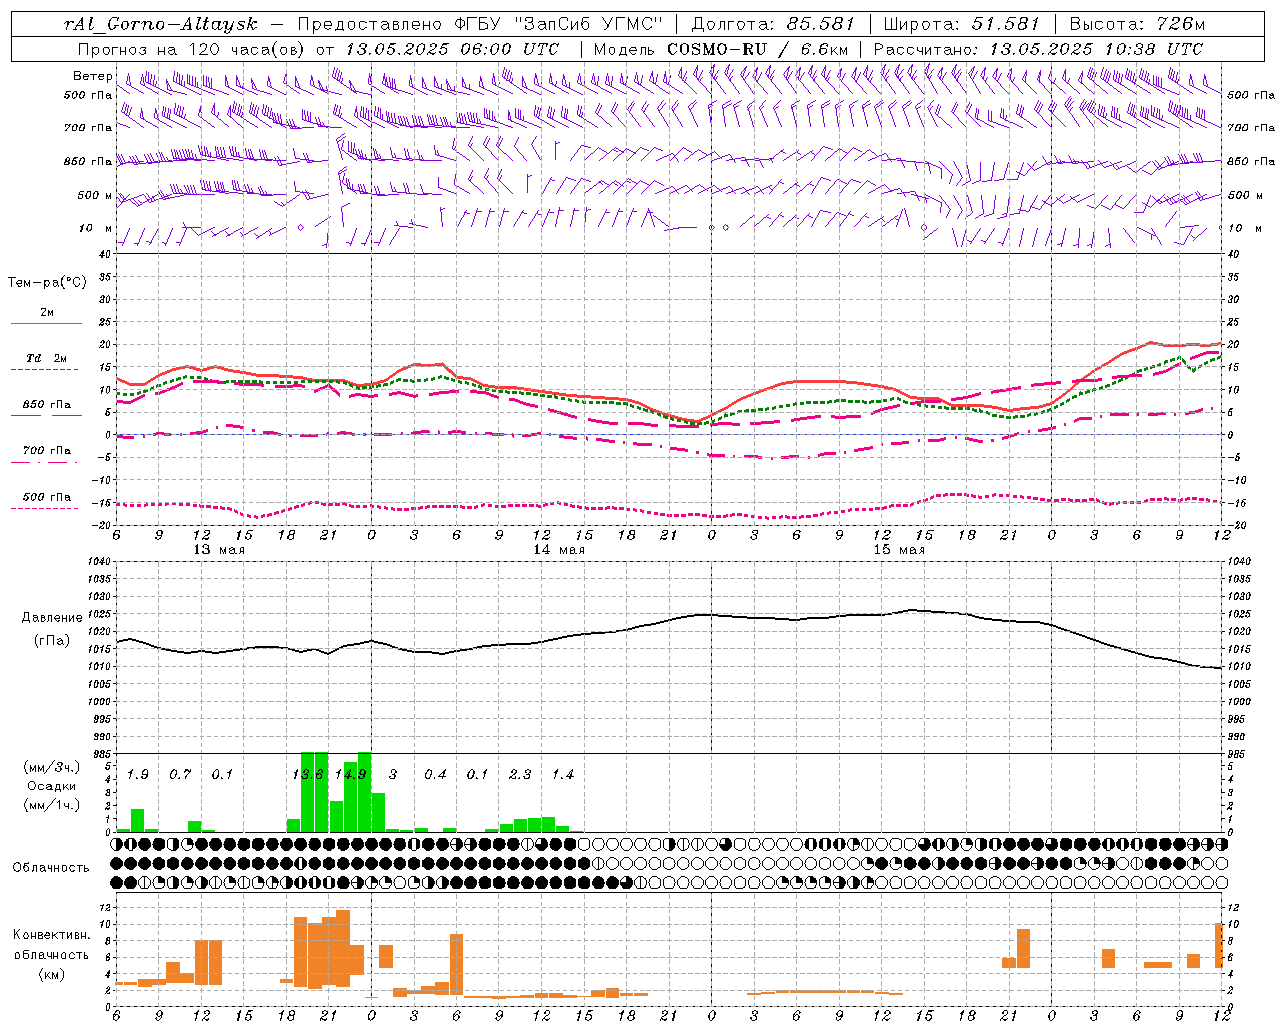Click right-side 850 гПа wind level label
The image size is (1280, 1024).
(1251, 161)
